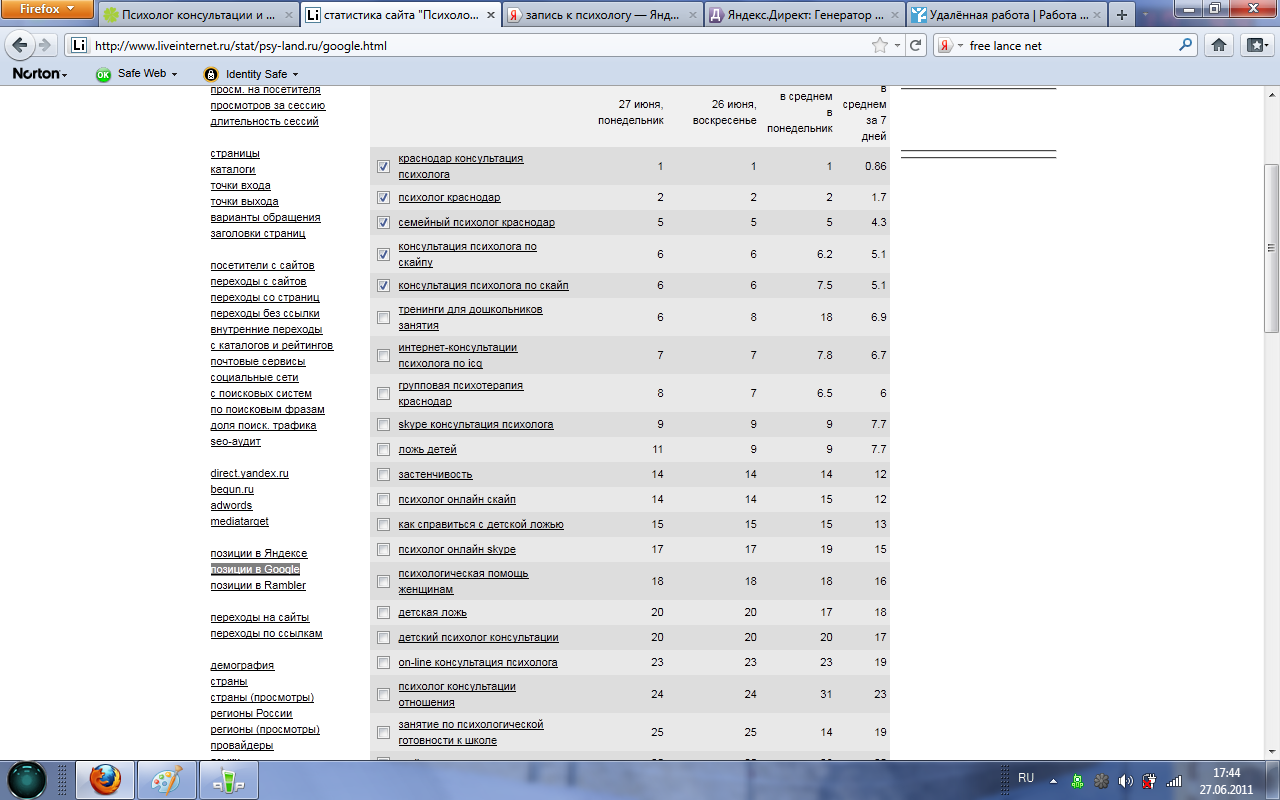Switch to the 'Удалённая работа' tab
1280x800 pixels.
1006,15
